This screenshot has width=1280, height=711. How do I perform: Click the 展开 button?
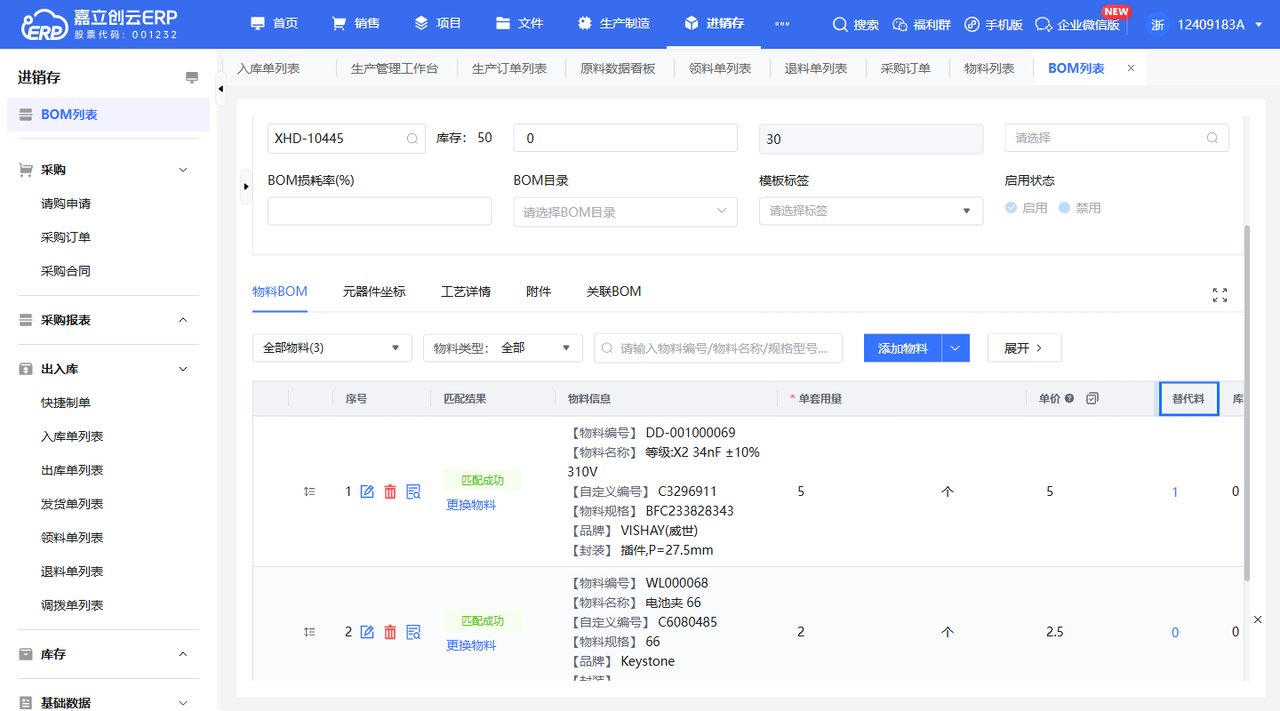pyautogui.click(x=1024, y=348)
